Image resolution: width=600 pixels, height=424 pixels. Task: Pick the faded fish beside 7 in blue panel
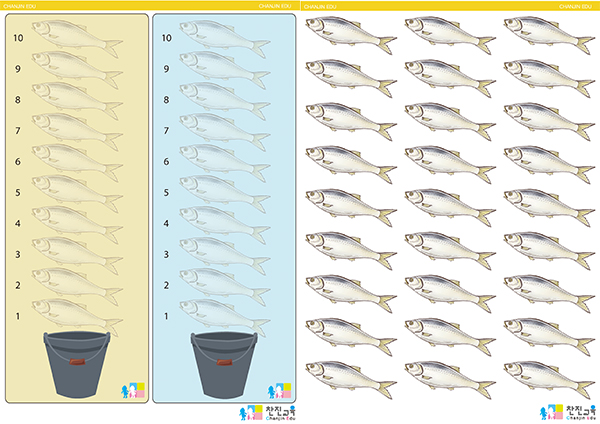point(225,132)
